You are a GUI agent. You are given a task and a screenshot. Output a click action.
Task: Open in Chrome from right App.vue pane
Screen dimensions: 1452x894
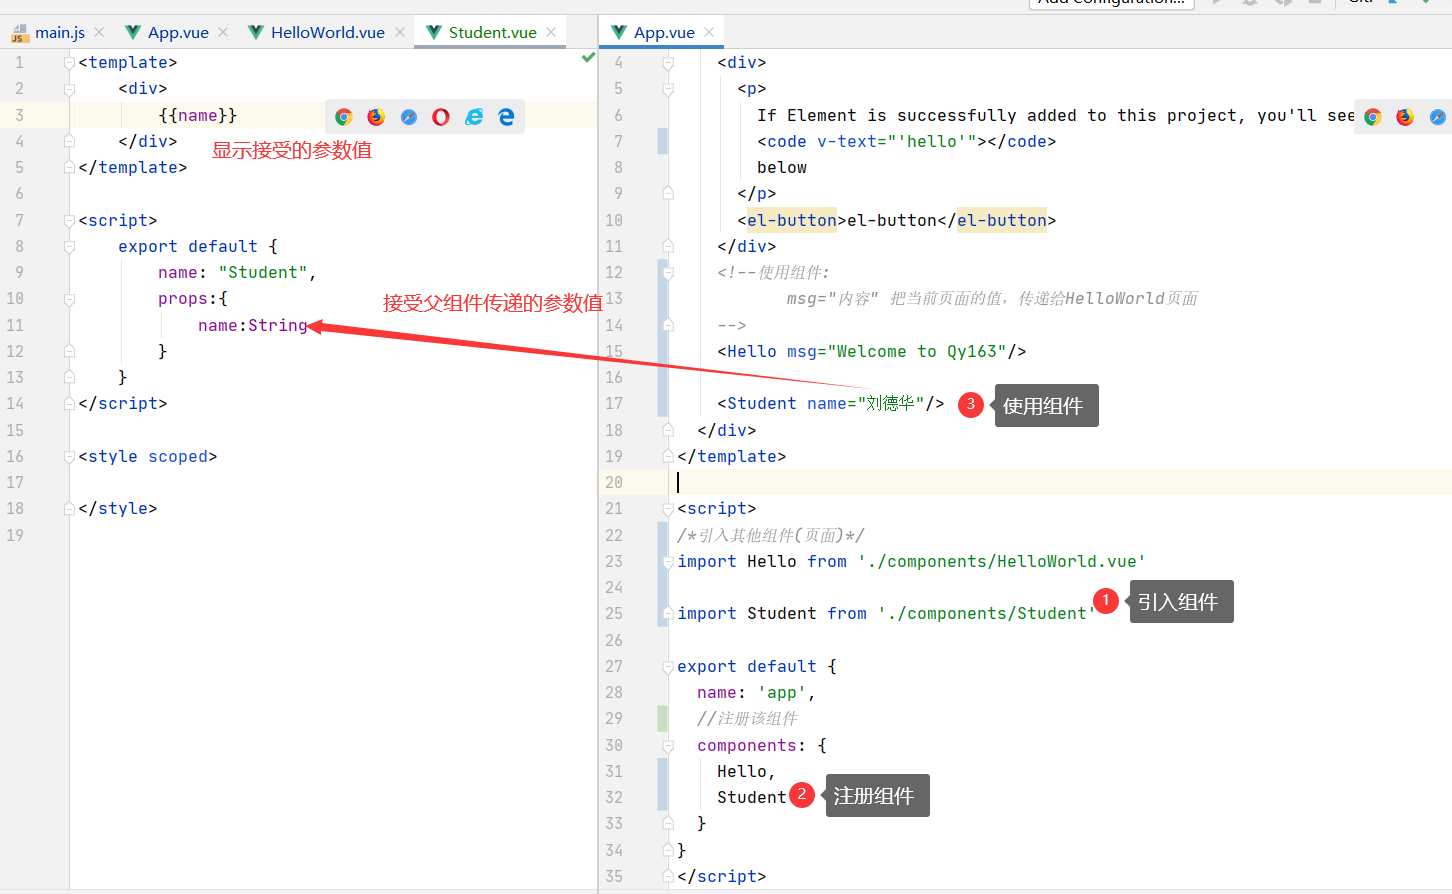(x=1373, y=117)
